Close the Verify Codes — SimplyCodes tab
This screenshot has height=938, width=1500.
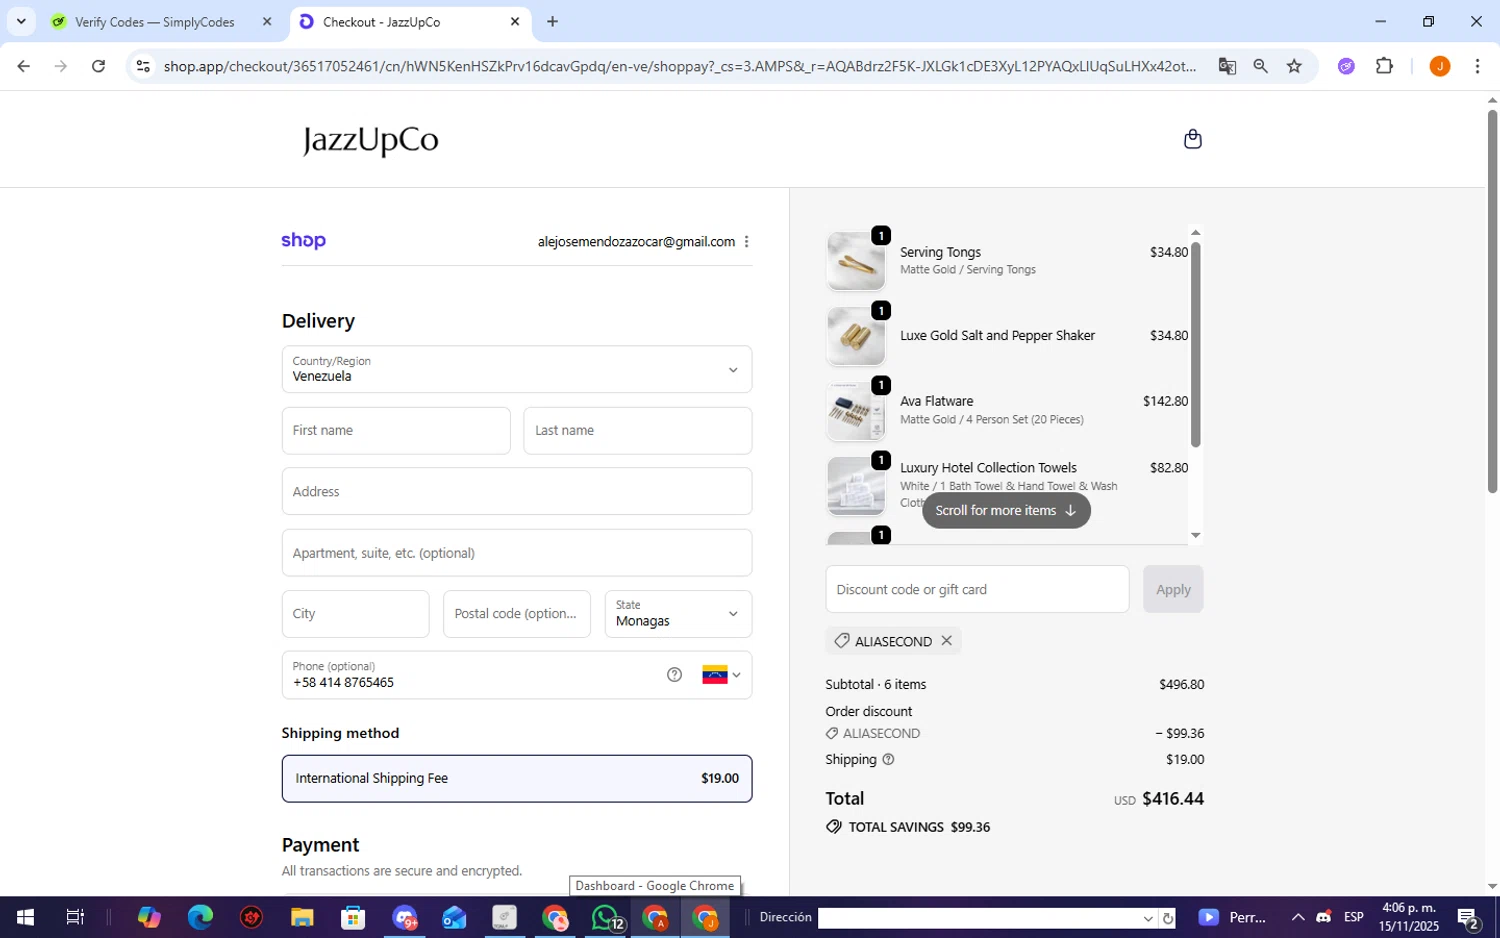tap(267, 22)
